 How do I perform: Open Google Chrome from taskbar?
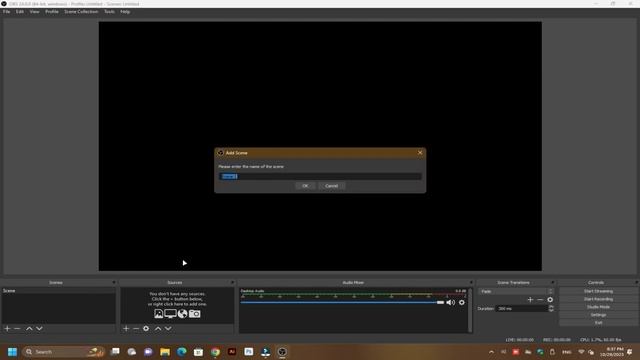point(215,352)
